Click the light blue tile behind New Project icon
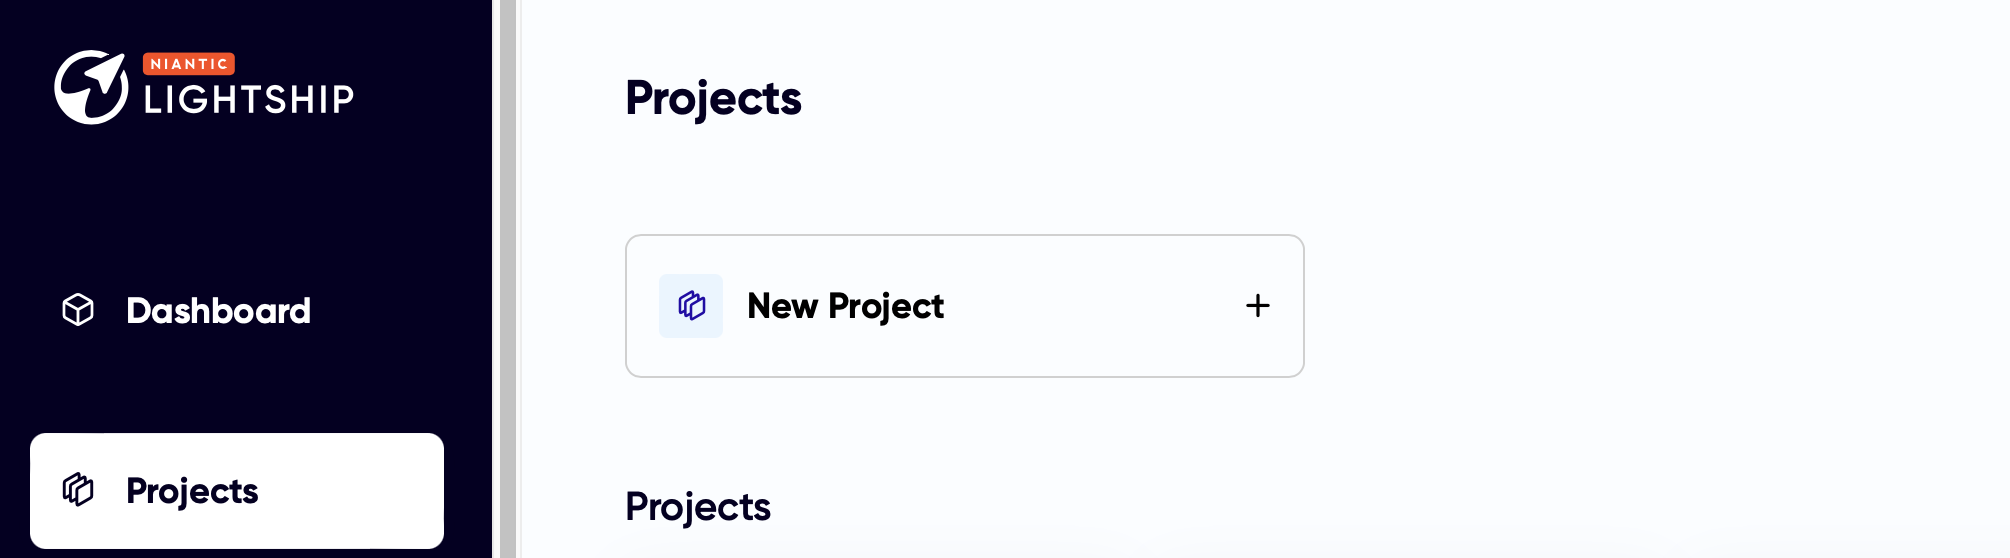Image resolution: width=2010 pixels, height=558 pixels. point(691,306)
